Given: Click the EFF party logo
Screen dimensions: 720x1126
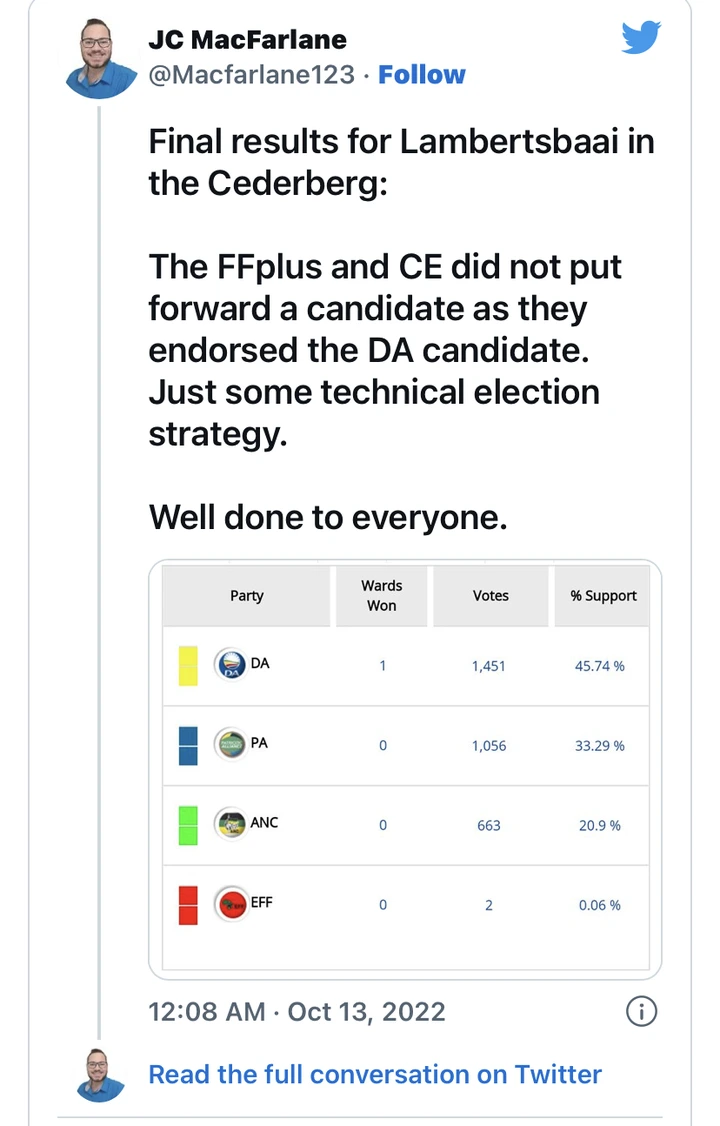Looking at the screenshot, I should pyautogui.click(x=230, y=905).
